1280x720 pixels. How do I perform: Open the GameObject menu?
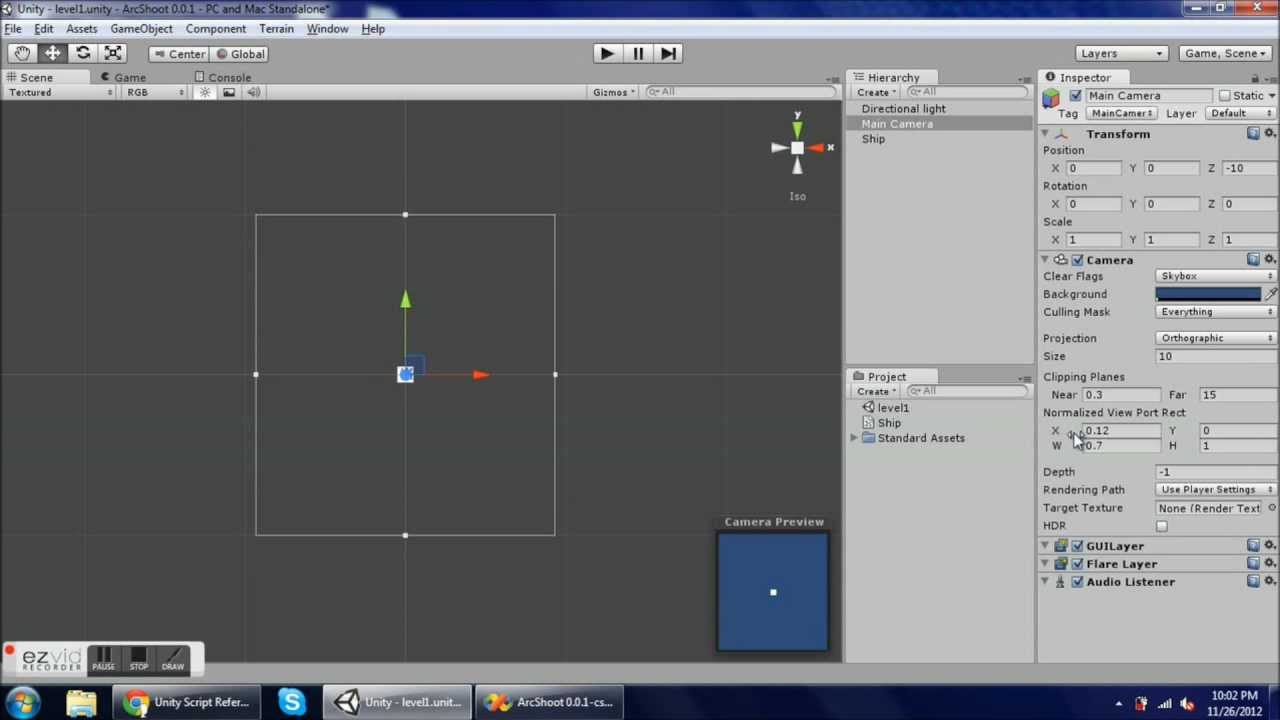pyautogui.click(x=141, y=29)
